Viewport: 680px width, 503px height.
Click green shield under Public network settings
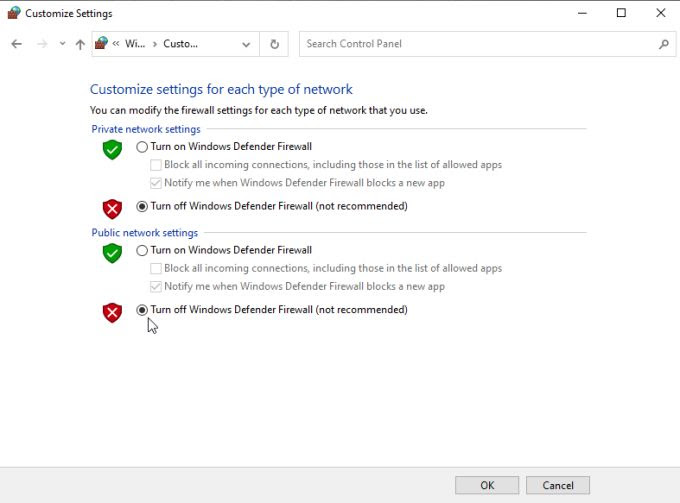(x=112, y=253)
